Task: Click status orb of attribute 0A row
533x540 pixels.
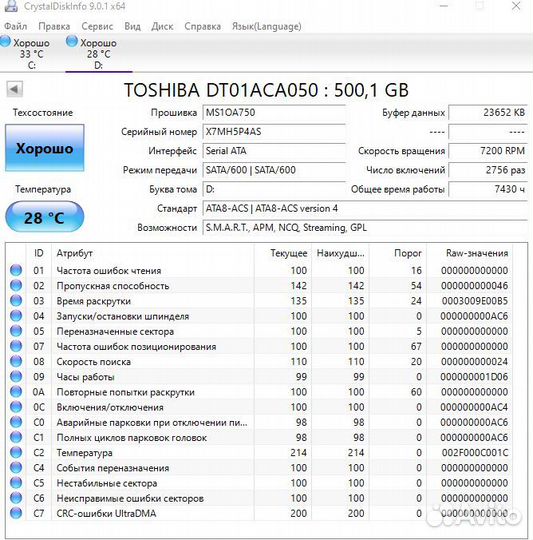Action: point(16,391)
